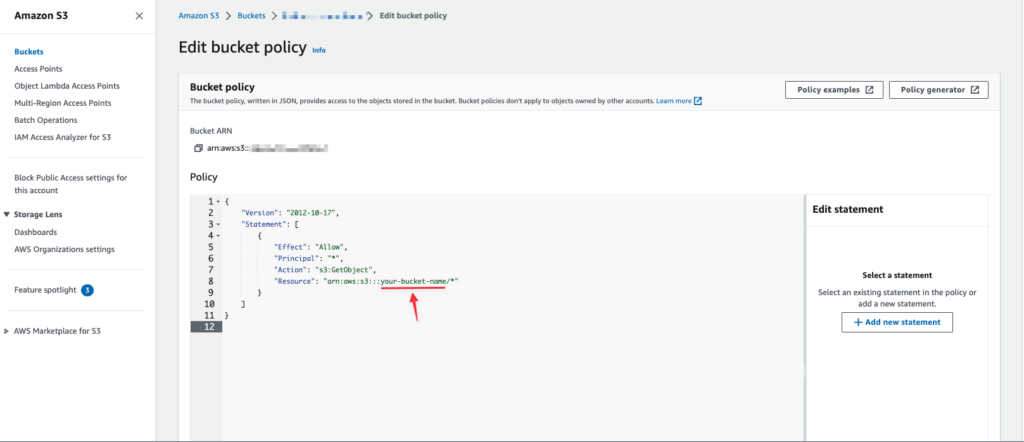The height and width of the screenshot is (442, 1024).
Task: Open the blurred bucket name breadcrumb
Action: 323,16
